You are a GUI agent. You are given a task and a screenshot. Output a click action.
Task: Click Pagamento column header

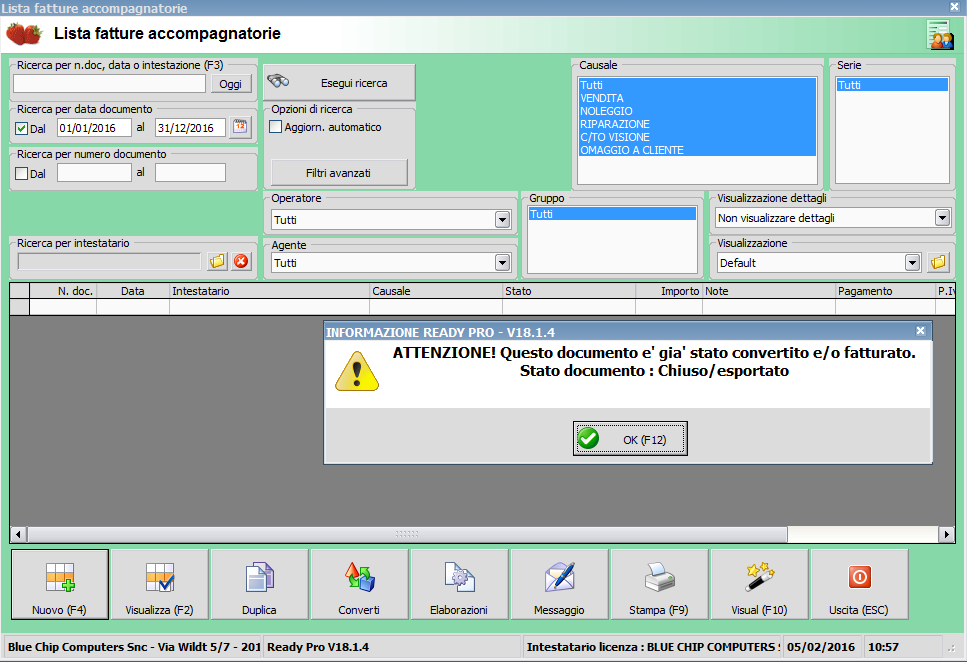click(885, 291)
